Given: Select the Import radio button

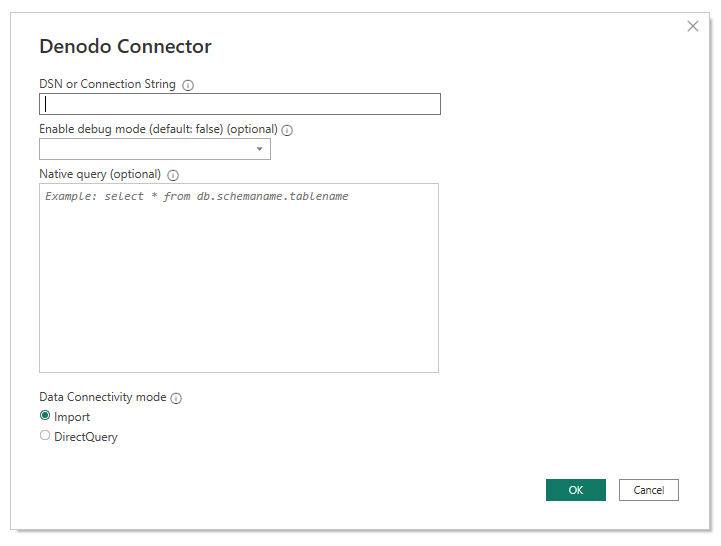Looking at the screenshot, I should click(x=45, y=416).
